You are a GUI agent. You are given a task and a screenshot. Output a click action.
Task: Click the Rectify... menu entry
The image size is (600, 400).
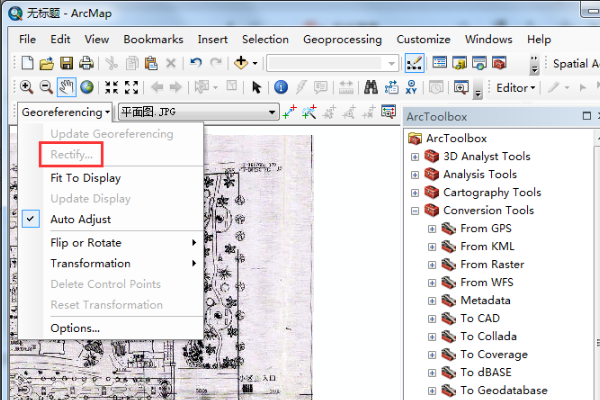(x=71, y=154)
